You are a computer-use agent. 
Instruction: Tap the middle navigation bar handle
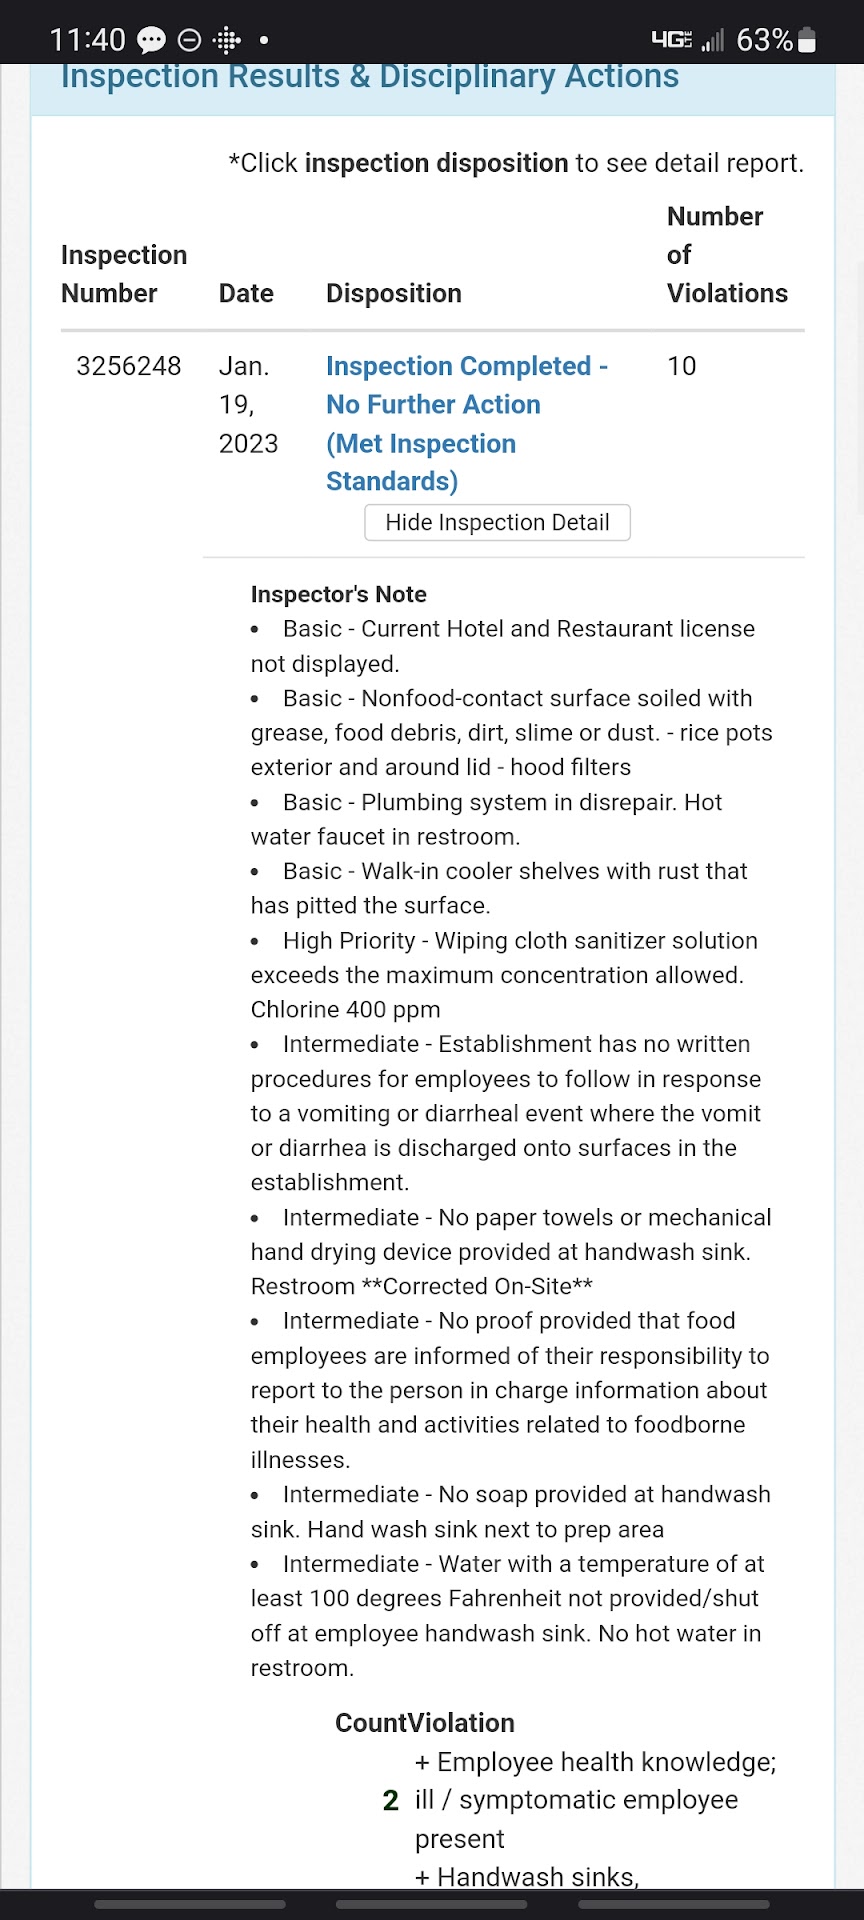point(432,1904)
